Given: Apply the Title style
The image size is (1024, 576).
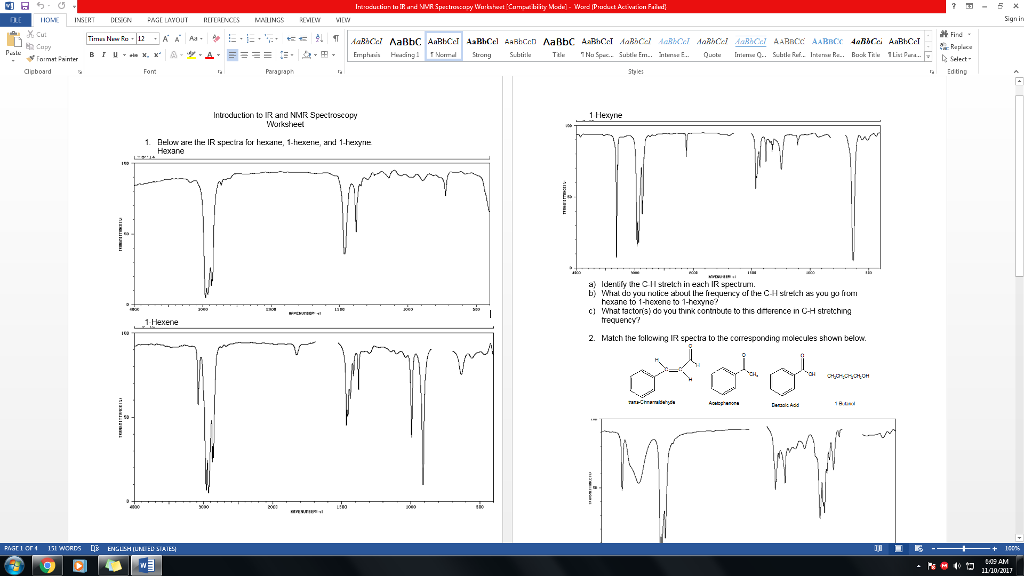Looking at the screenshot, I should click(559, 46).
